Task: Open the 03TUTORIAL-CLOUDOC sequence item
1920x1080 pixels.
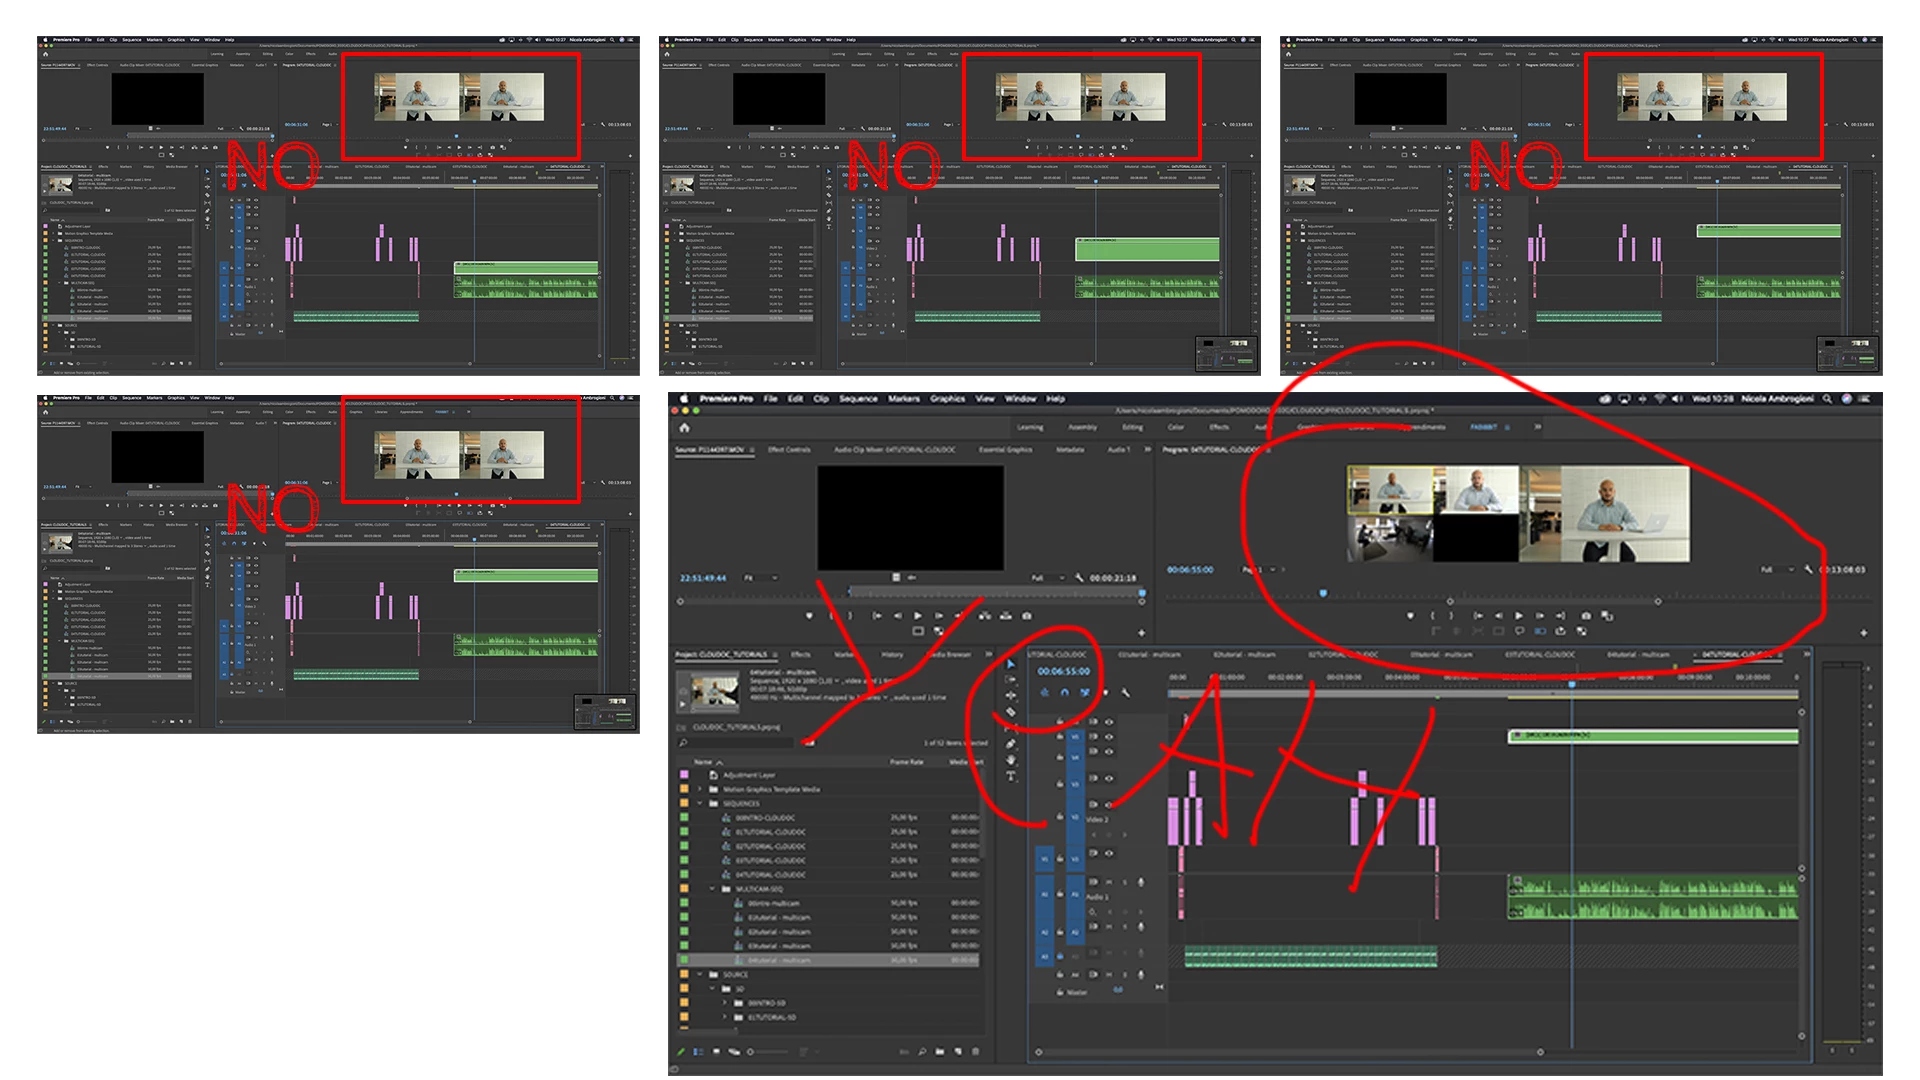Action: [x=770, y=860]
